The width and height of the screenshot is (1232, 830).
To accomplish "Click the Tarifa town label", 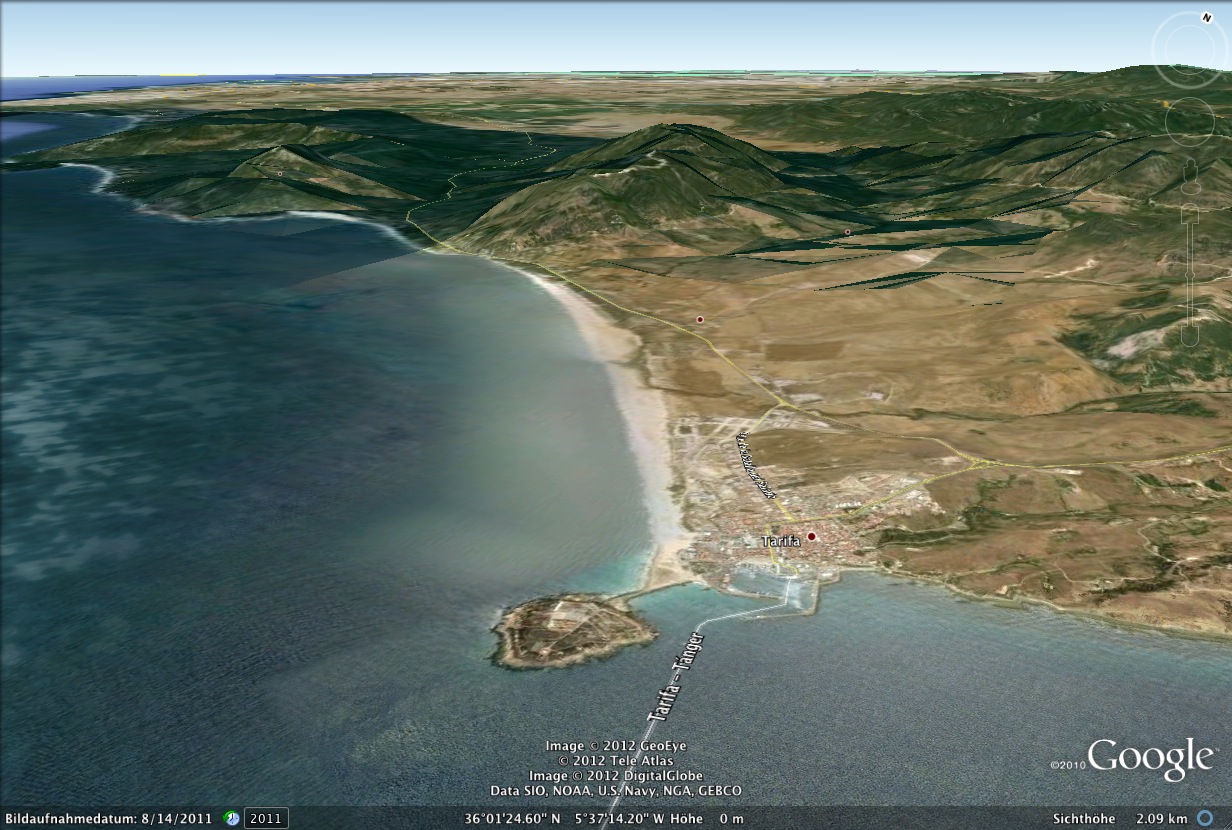I will 781,541.
